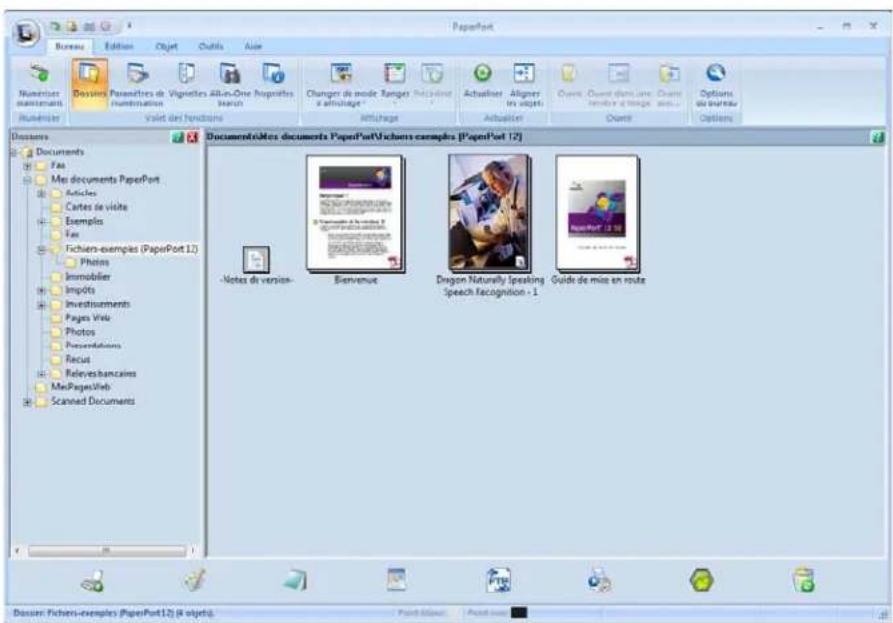Screen dimensions: 893x623
Task: Click the folder panel scrollbar right arrow
Action: click(x=192, y=551)
